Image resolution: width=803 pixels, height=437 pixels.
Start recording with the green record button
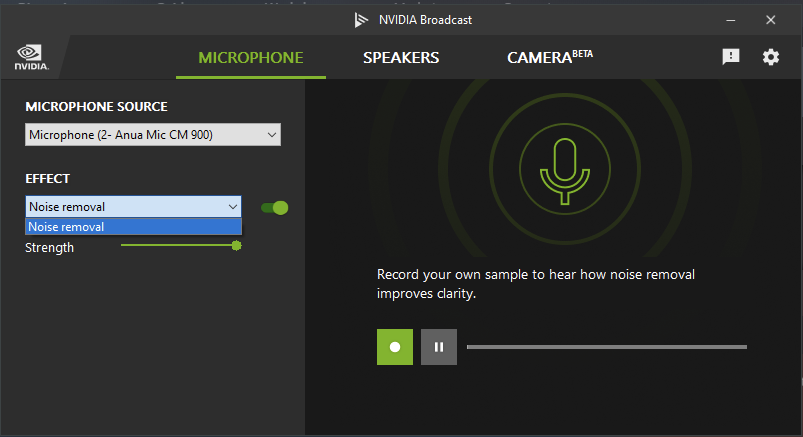pyautogui.click(x=395, y=347)
